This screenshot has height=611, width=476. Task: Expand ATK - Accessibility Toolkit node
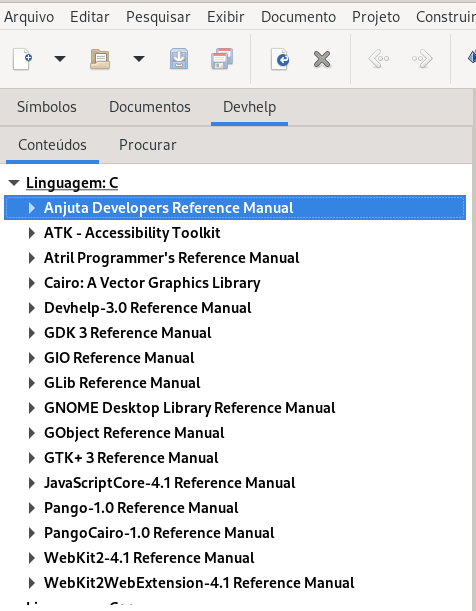tap(32, 233)
